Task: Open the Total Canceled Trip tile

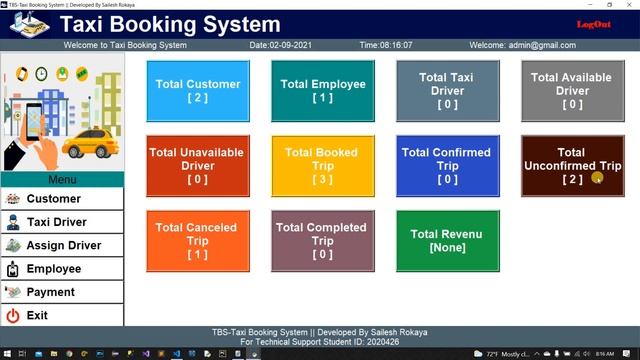Action: tap(198, 241)
